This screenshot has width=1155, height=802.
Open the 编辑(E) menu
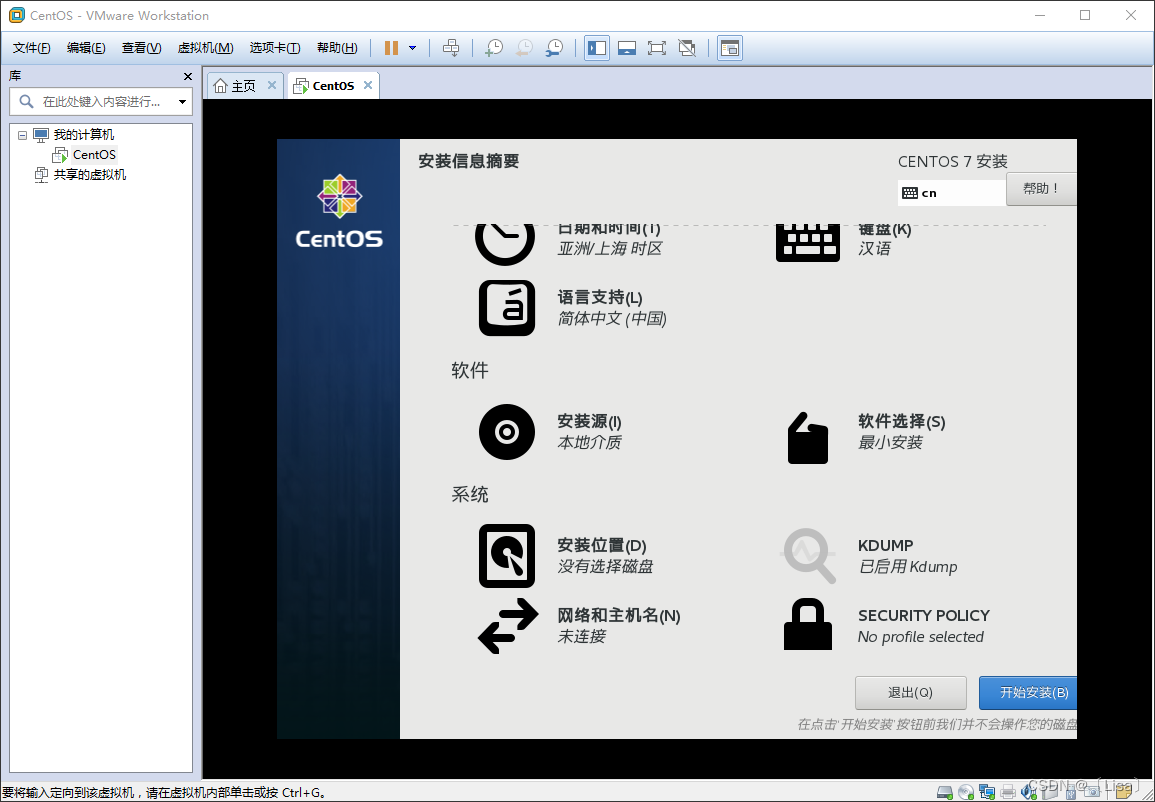(86, 48)
